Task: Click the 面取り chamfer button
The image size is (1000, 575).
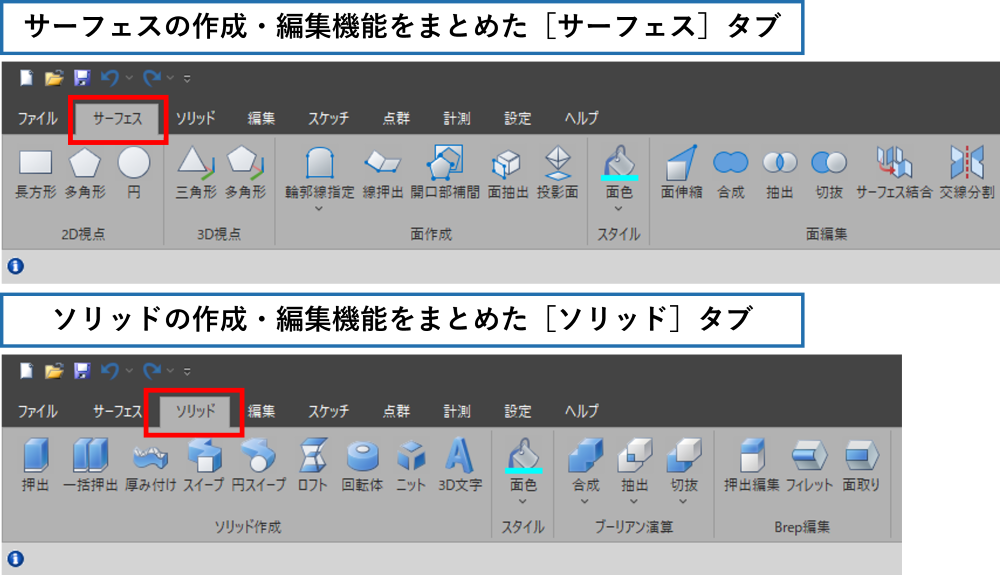Action: (x=861, y=464)
